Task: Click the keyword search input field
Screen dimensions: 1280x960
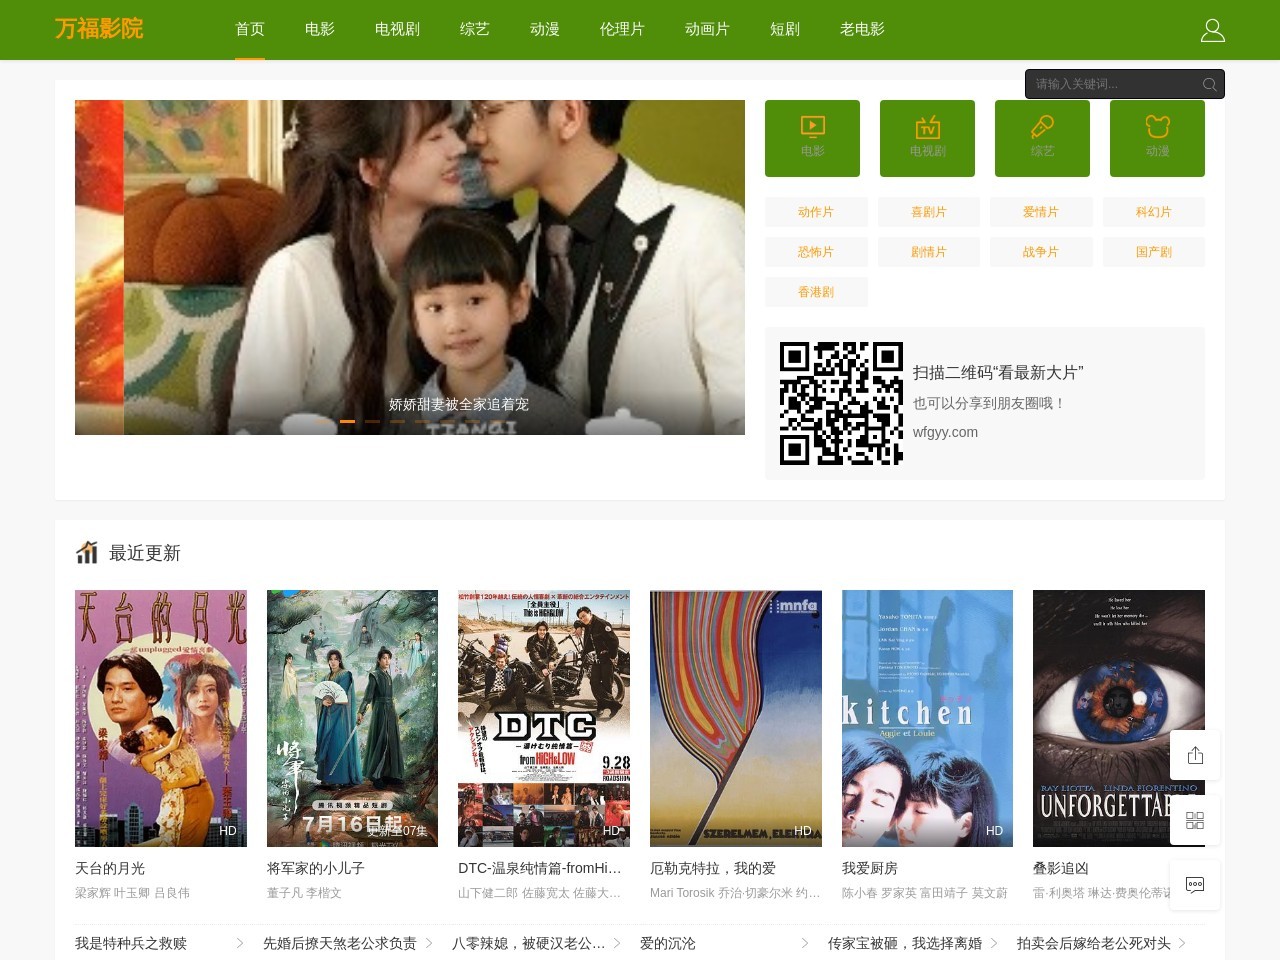Action: tap(1110, 84)
